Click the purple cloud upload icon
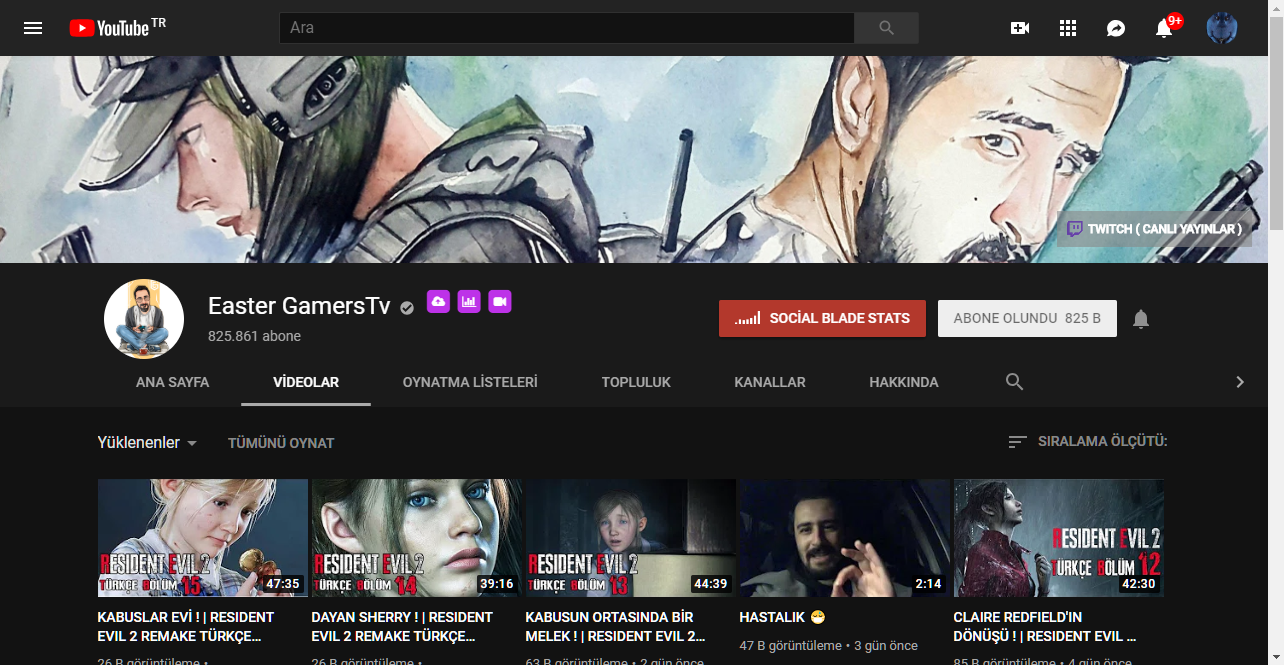1284x665 pixels. (x=438, y=301)
